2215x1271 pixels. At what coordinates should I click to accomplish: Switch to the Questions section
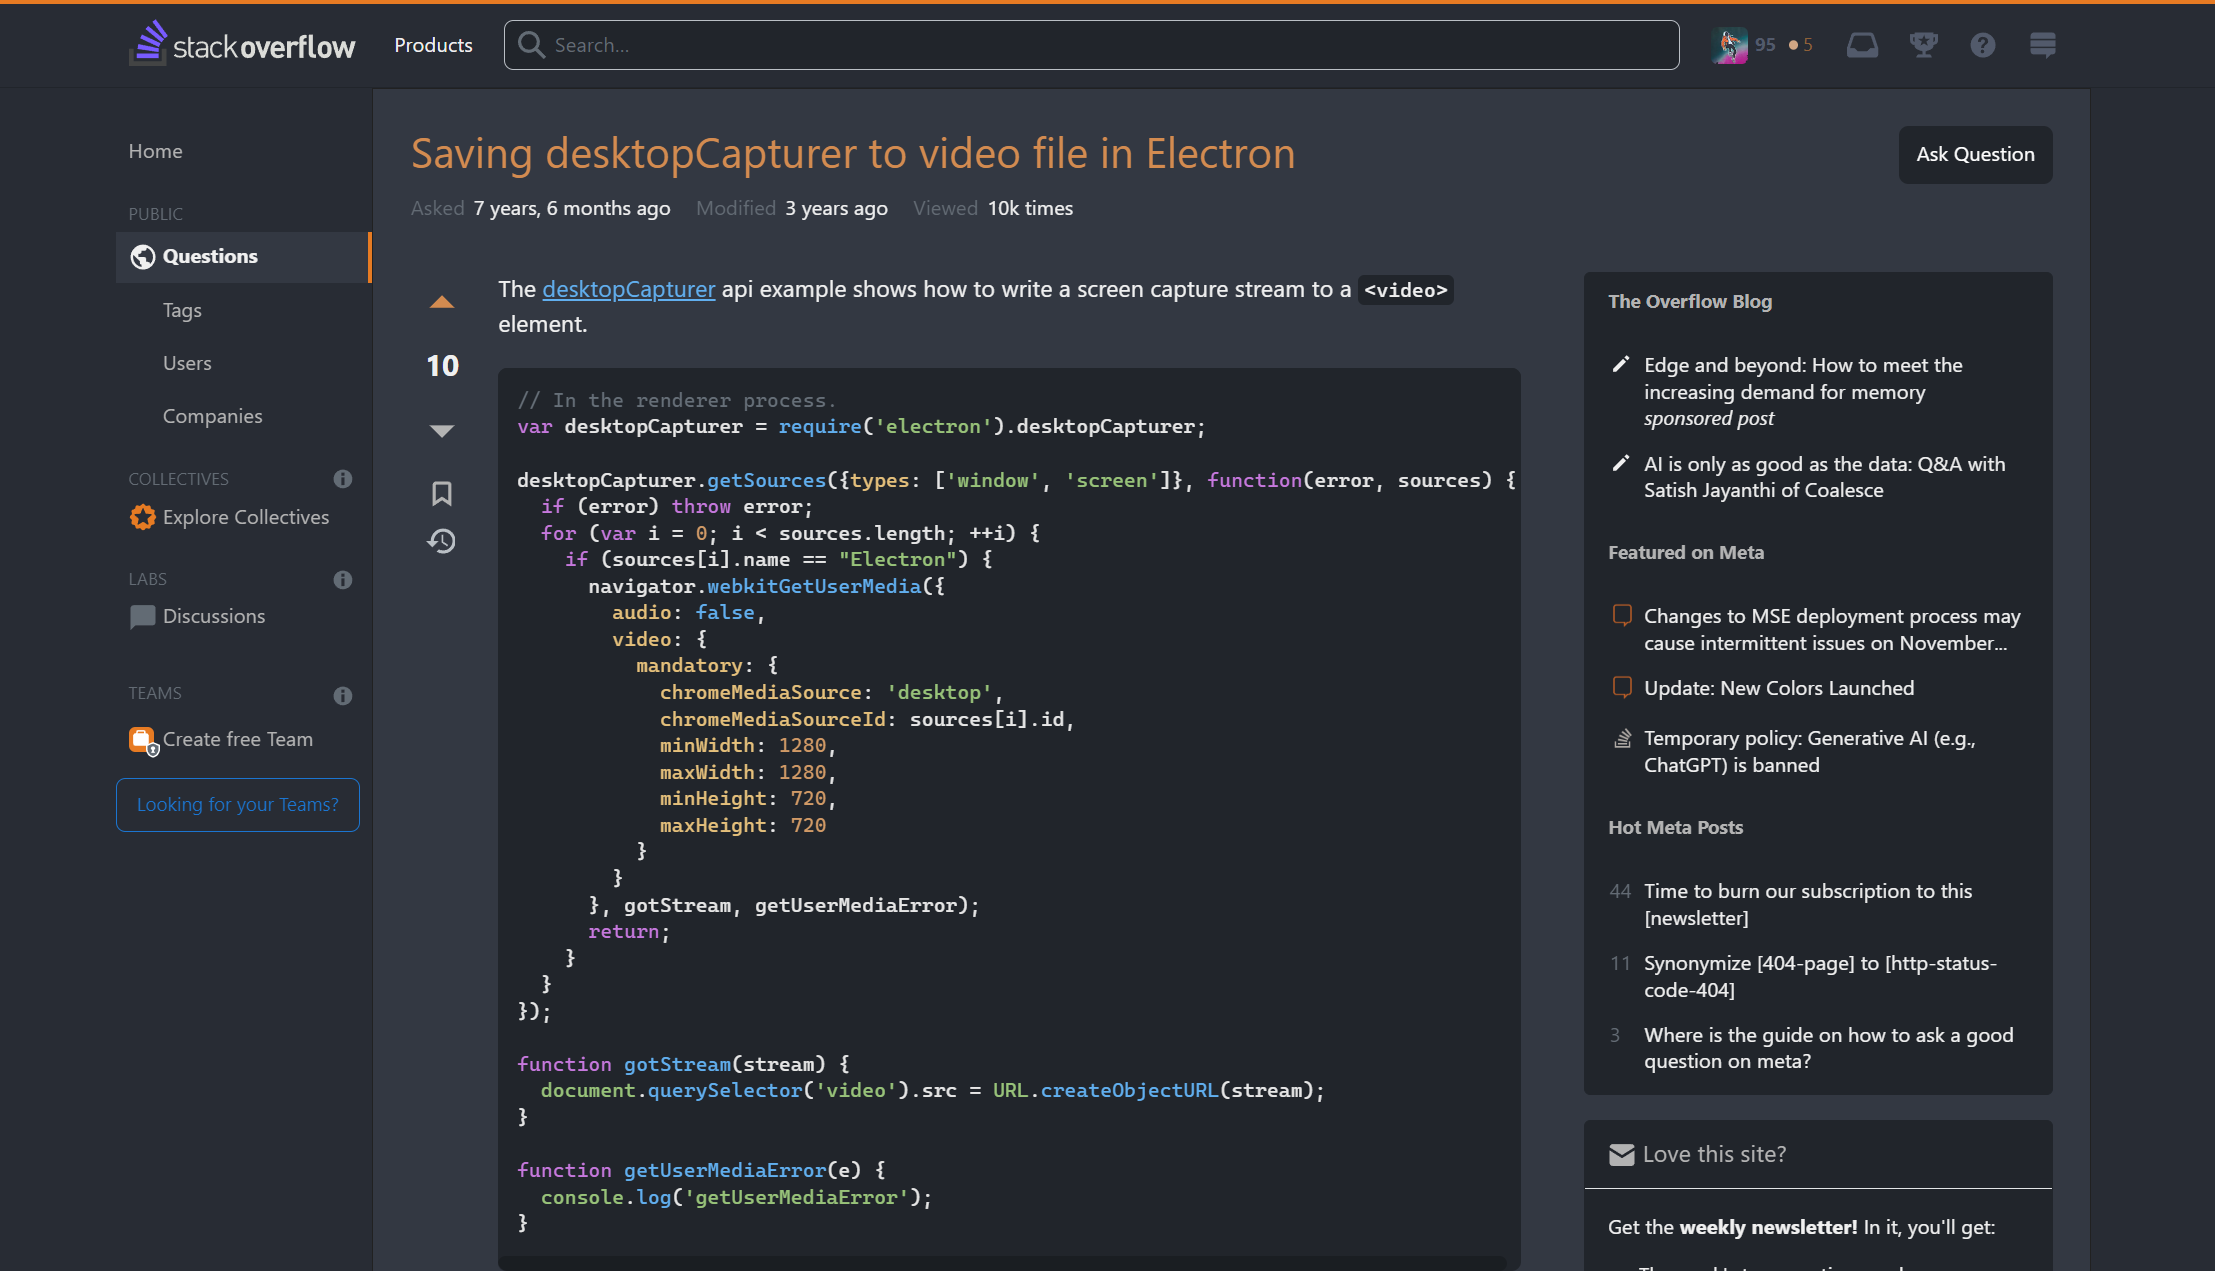tap(210, 256)
